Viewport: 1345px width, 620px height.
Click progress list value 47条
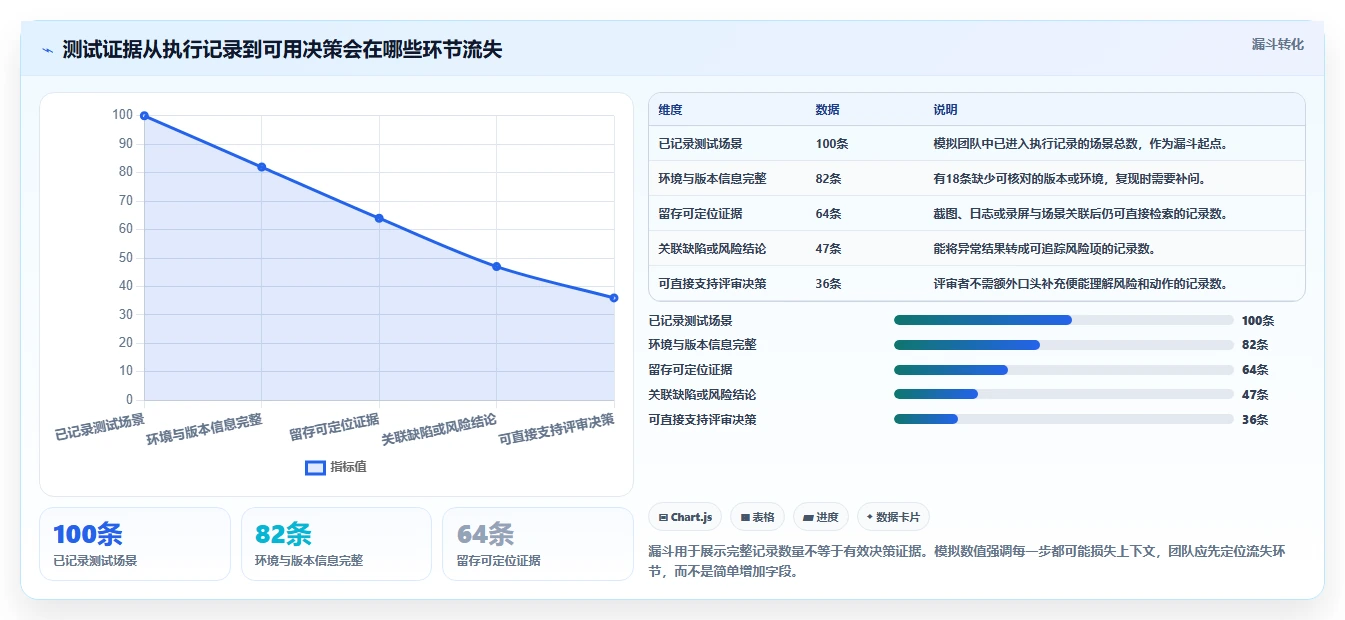click(x=1255, y=395)
